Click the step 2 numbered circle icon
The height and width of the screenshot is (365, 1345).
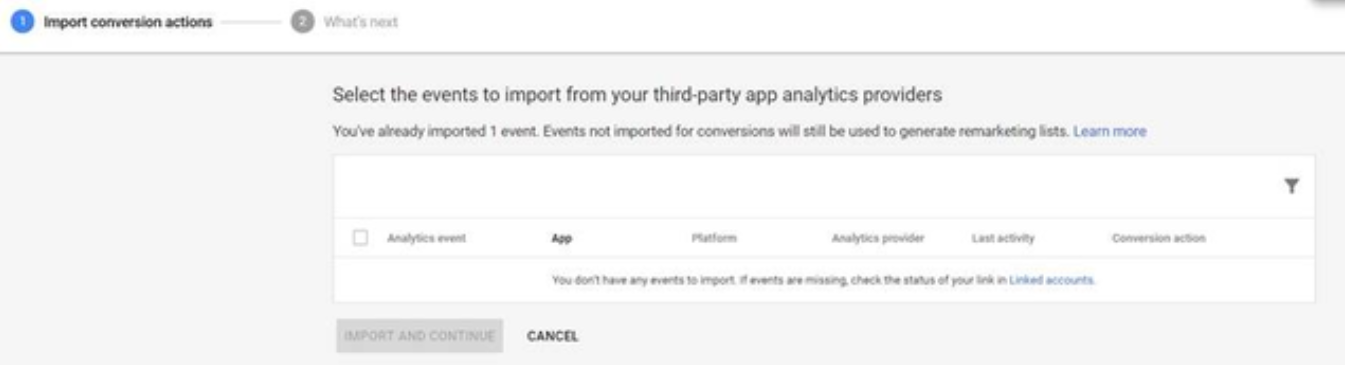click(x=301, y=23)
